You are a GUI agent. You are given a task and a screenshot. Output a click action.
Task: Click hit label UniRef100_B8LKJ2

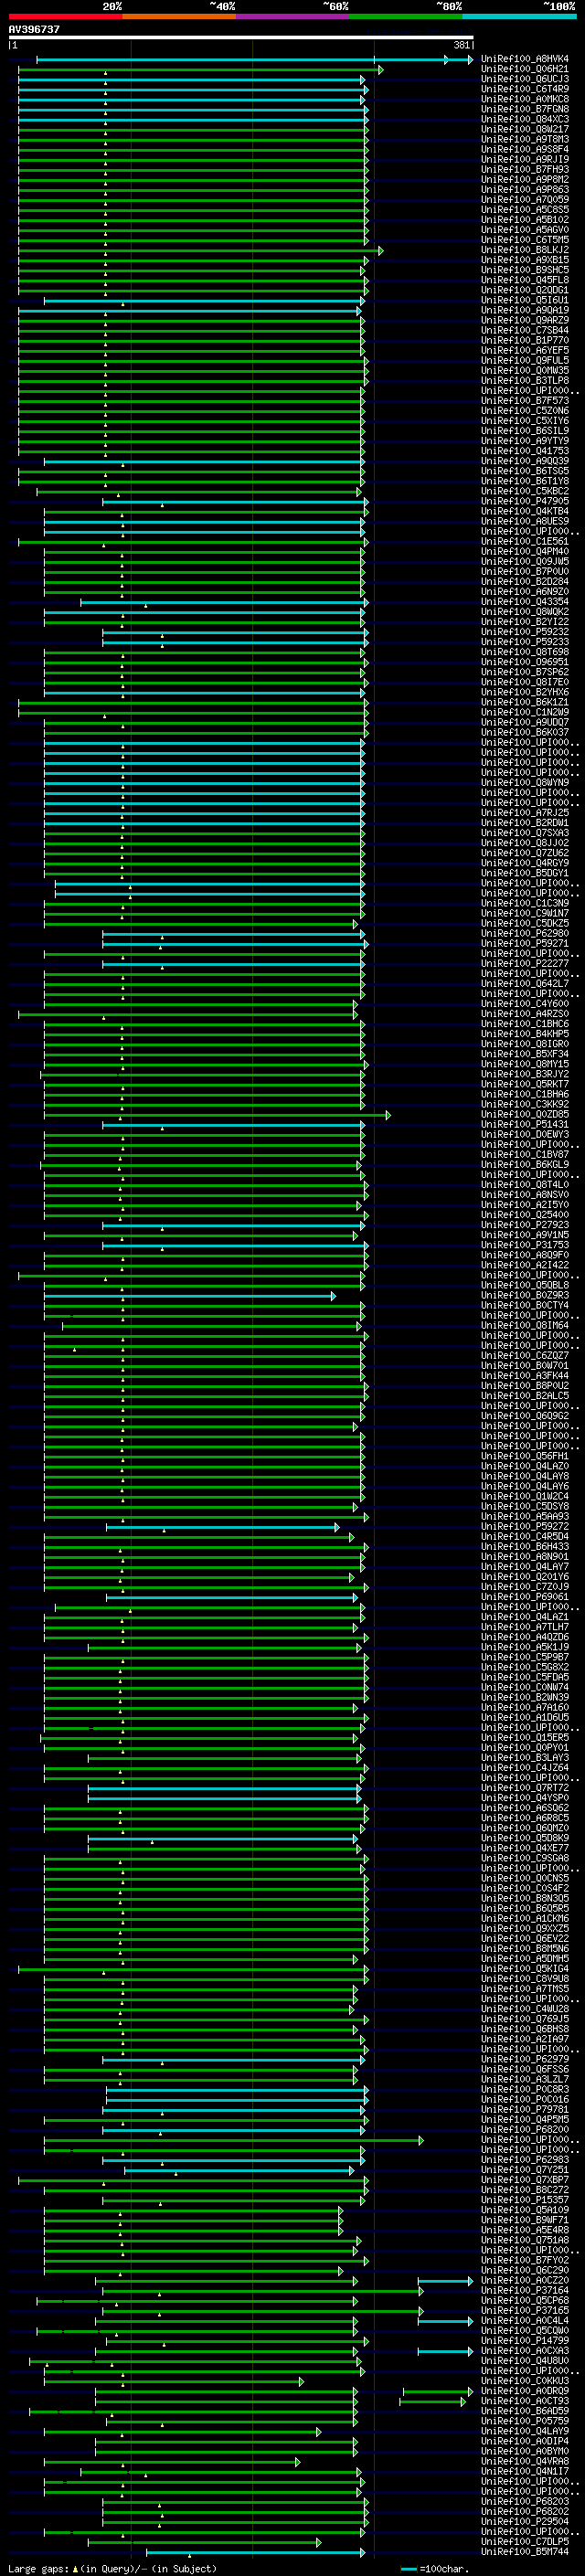pos(525,250)
